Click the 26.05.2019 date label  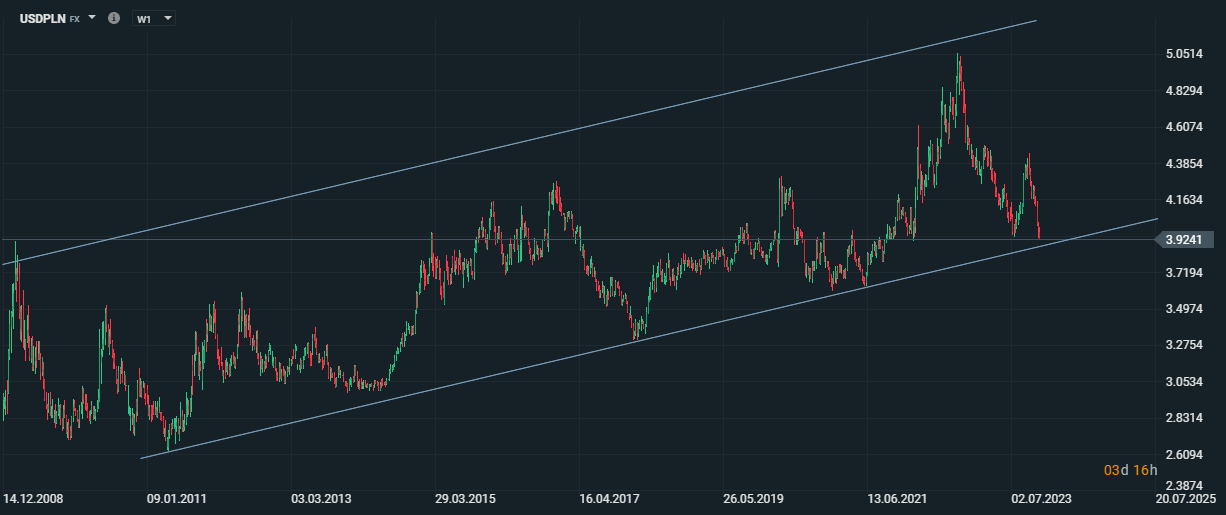754,497
